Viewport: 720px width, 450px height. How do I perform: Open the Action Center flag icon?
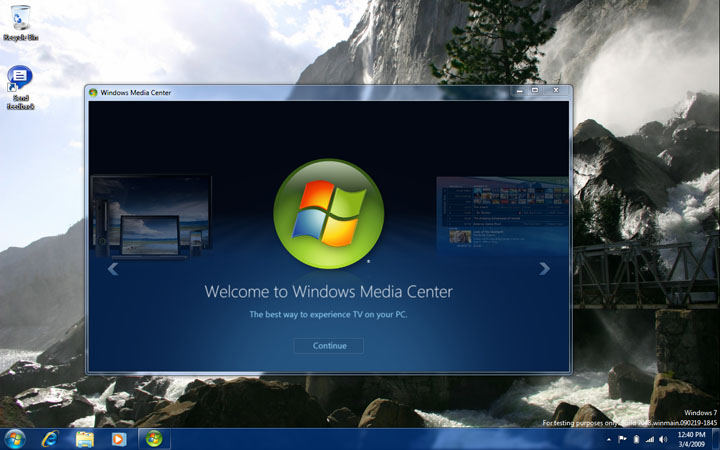coord(622,440)
